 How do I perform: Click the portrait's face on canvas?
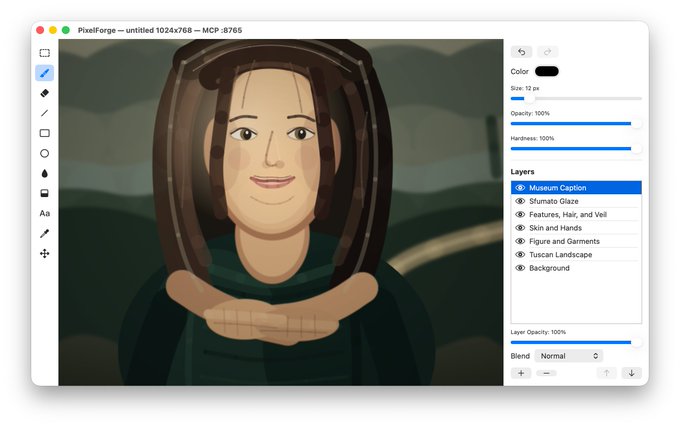click(x=272, y=152)
